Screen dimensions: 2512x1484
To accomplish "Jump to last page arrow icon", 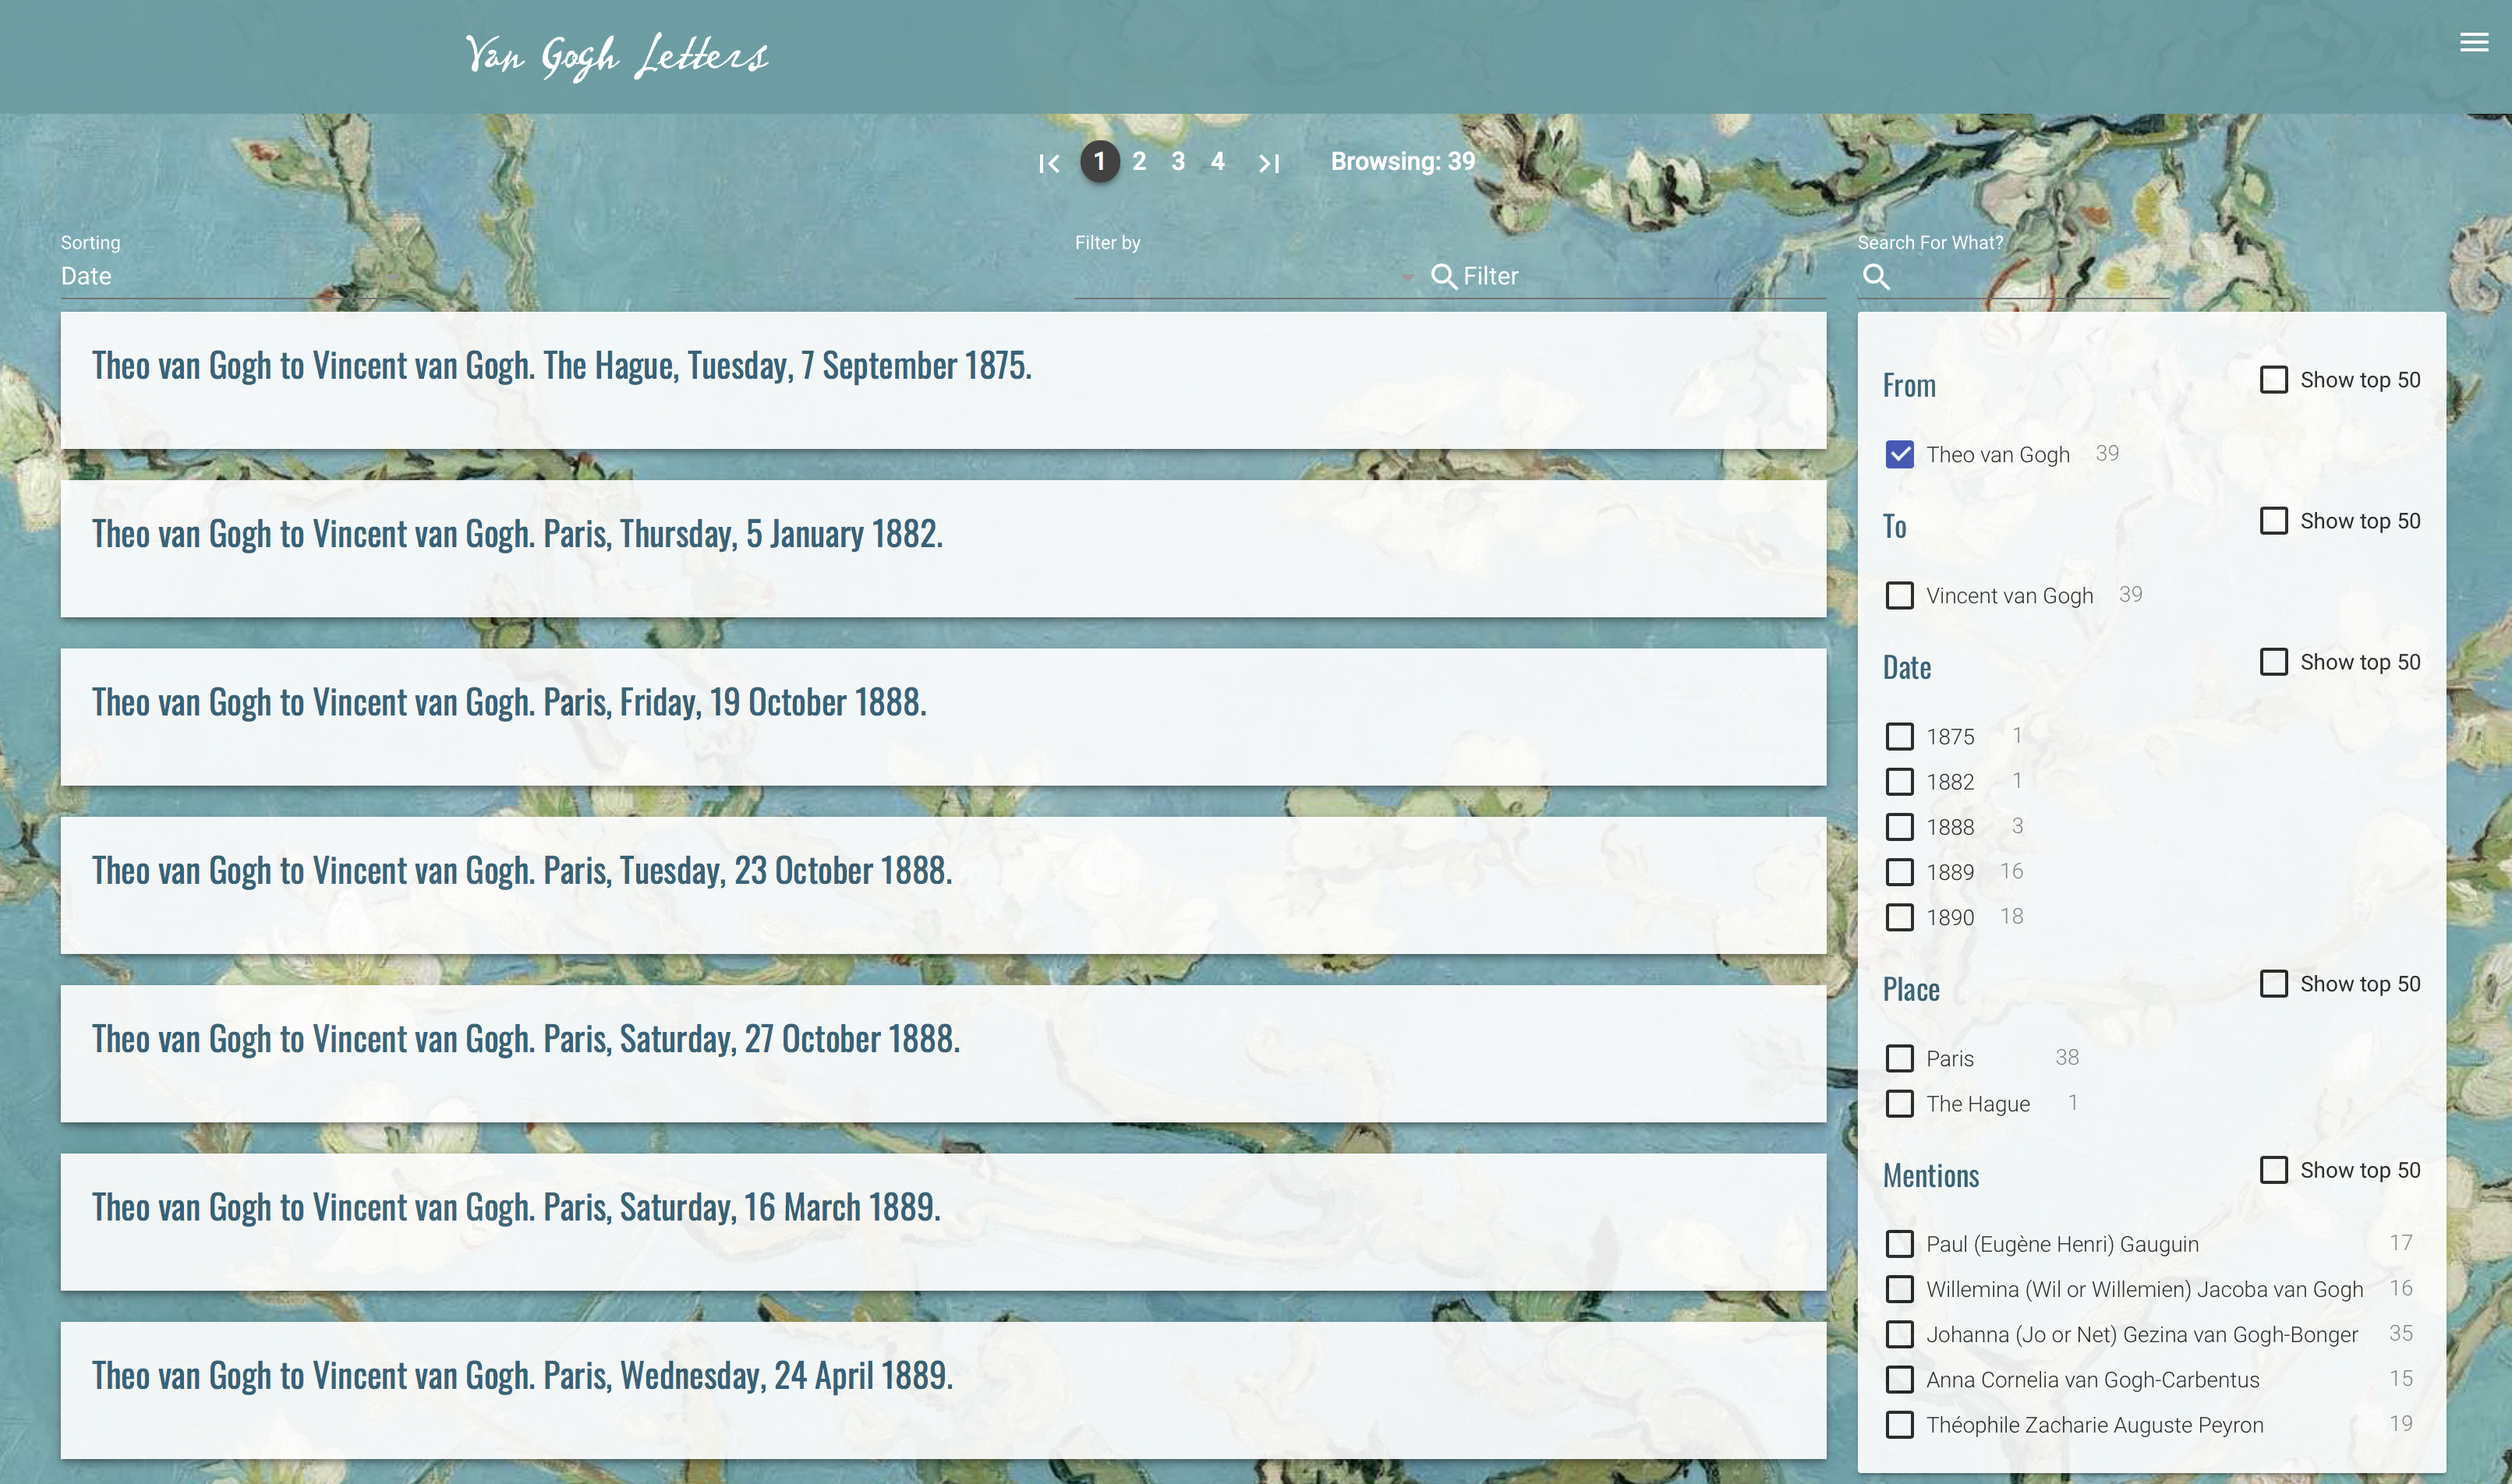I will coord(1269,163).
